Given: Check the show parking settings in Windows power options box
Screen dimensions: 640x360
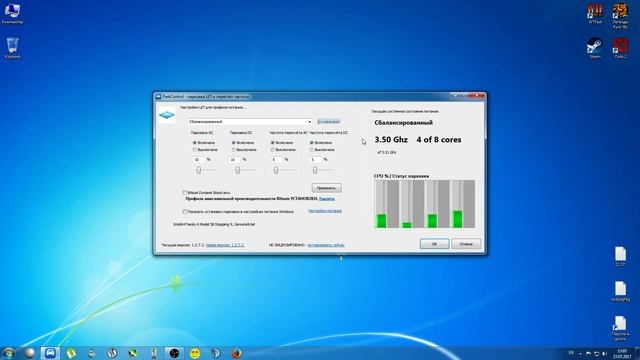Looking at the screenshot, I should 185,211.
